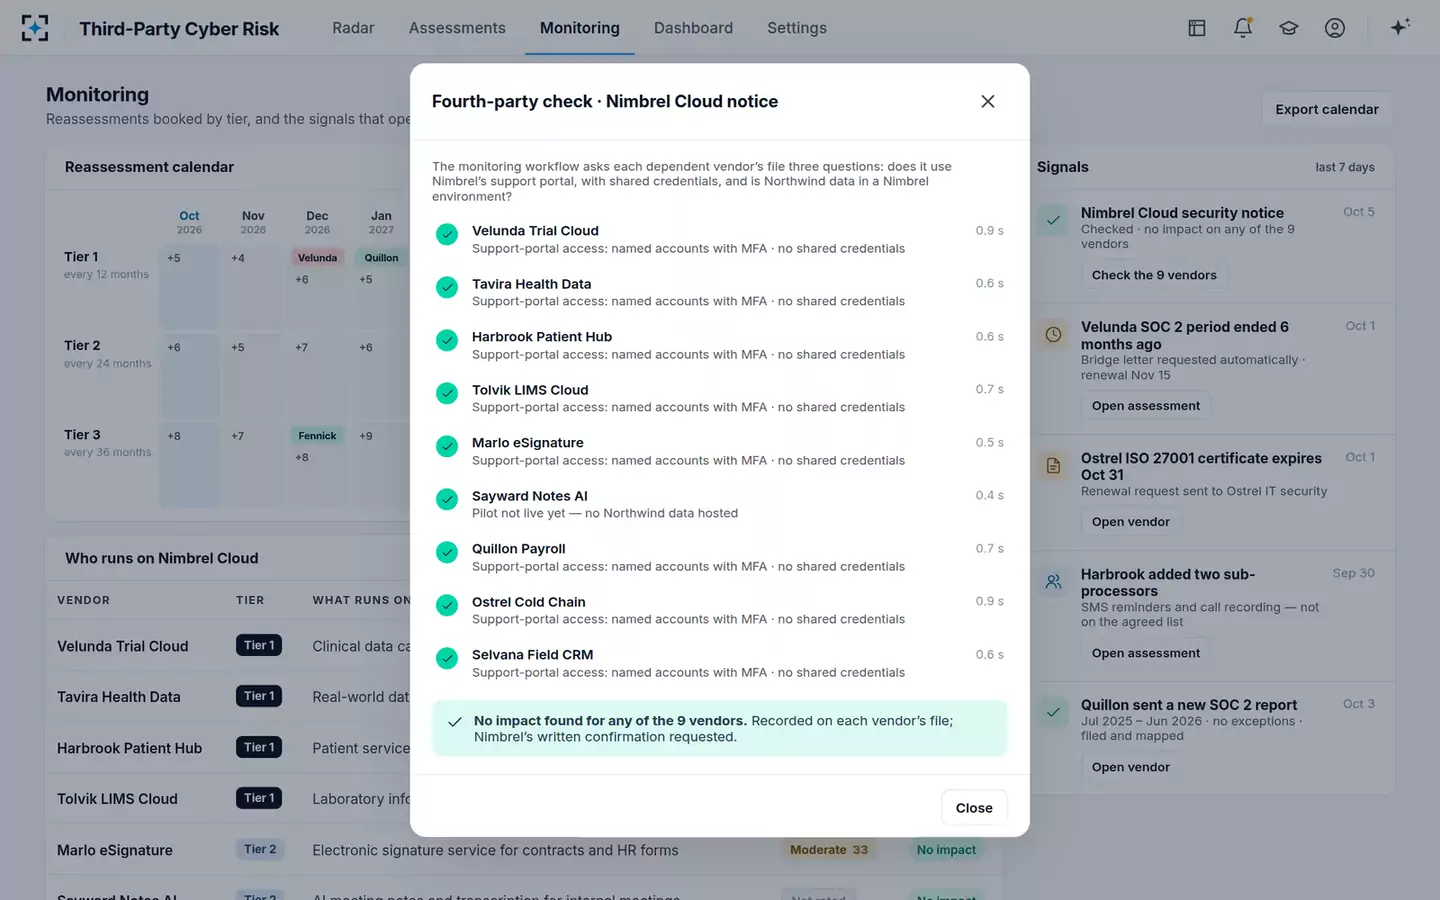The height and width of the screenshot is (900, 1440).
Task: Go to the Assessments tab
Action: pos(457,28)
